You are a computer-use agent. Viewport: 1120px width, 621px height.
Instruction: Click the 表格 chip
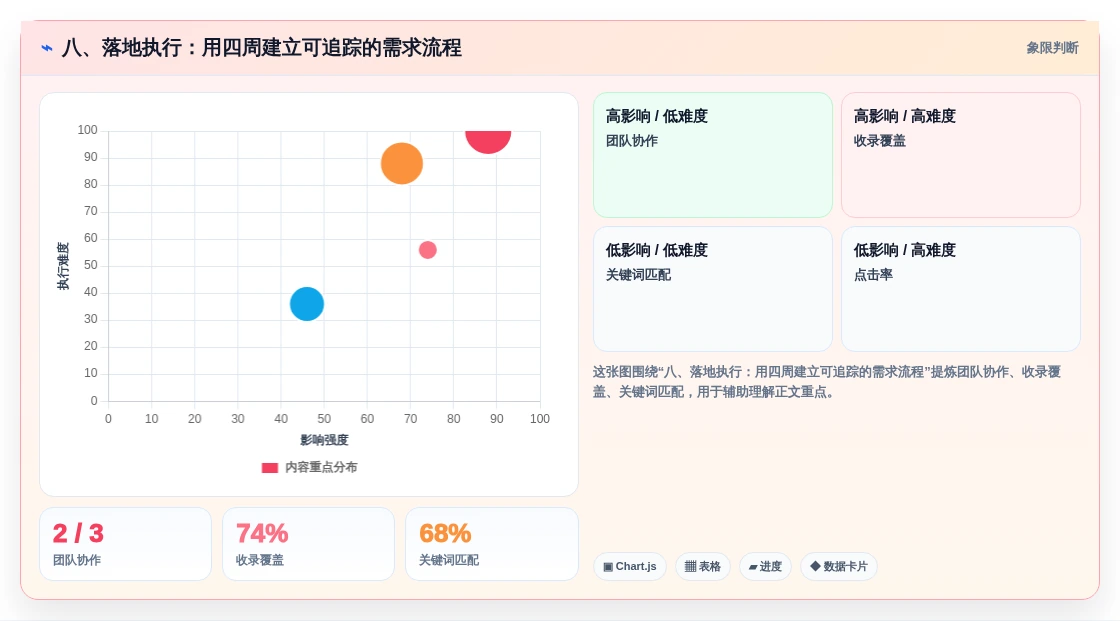coord(703,567)
